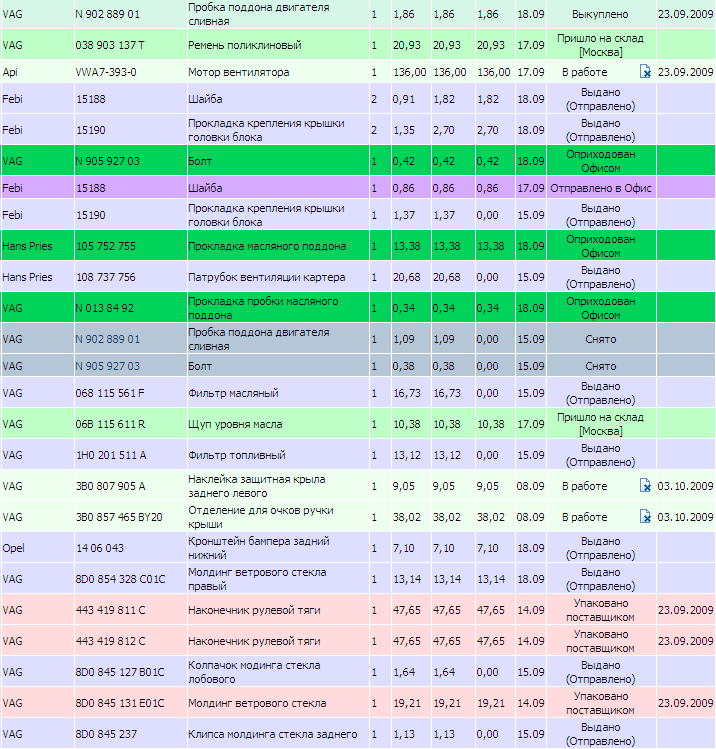Select part number 108 737 756
Screen dimensions: 716x749
[106, 277]
